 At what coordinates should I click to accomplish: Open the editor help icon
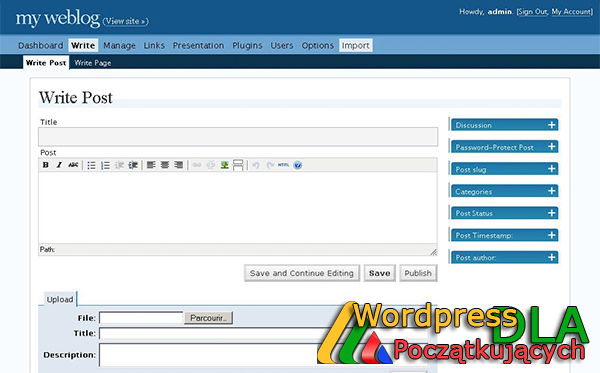click(298, 165)
